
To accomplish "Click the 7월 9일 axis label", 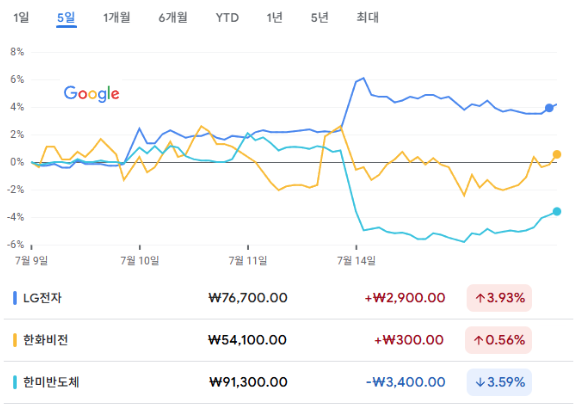I will click(x=31, y=261).
